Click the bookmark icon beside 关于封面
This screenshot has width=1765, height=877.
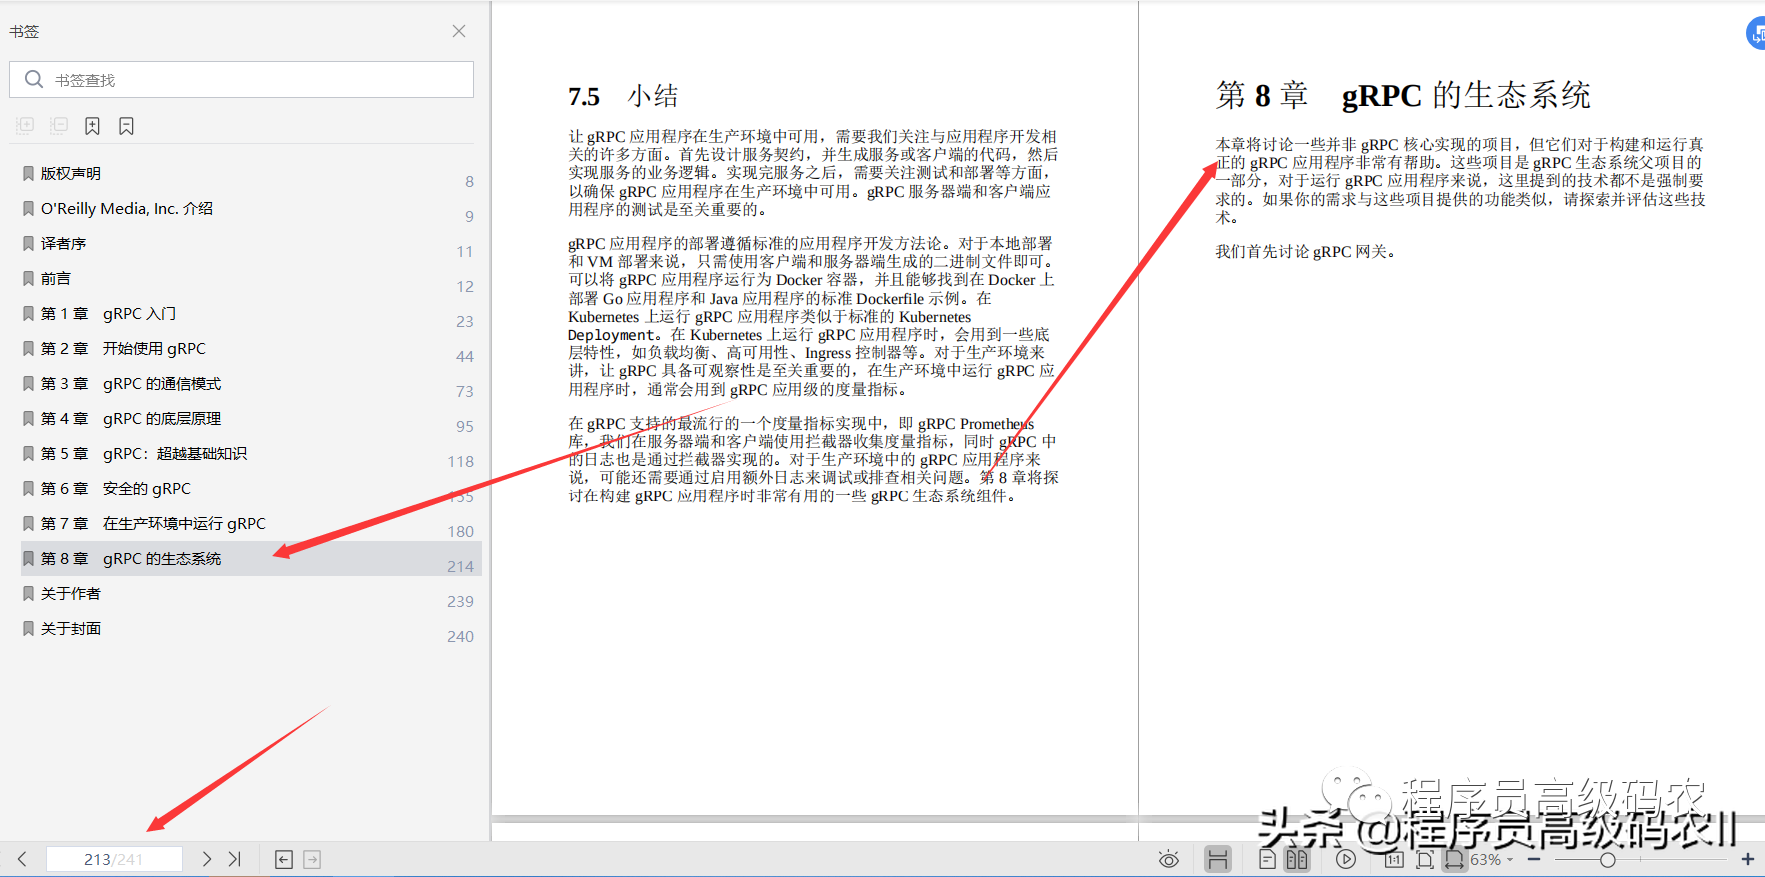pos(28,628)
